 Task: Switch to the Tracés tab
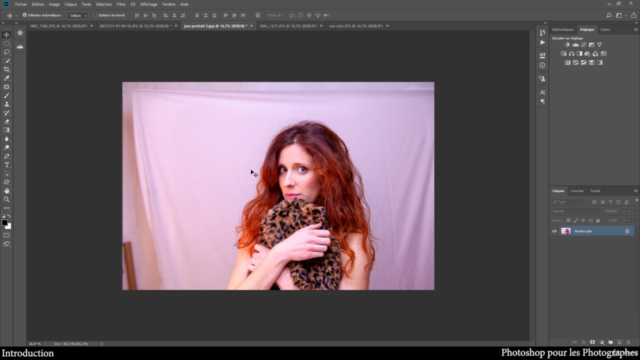pos(595,191)
